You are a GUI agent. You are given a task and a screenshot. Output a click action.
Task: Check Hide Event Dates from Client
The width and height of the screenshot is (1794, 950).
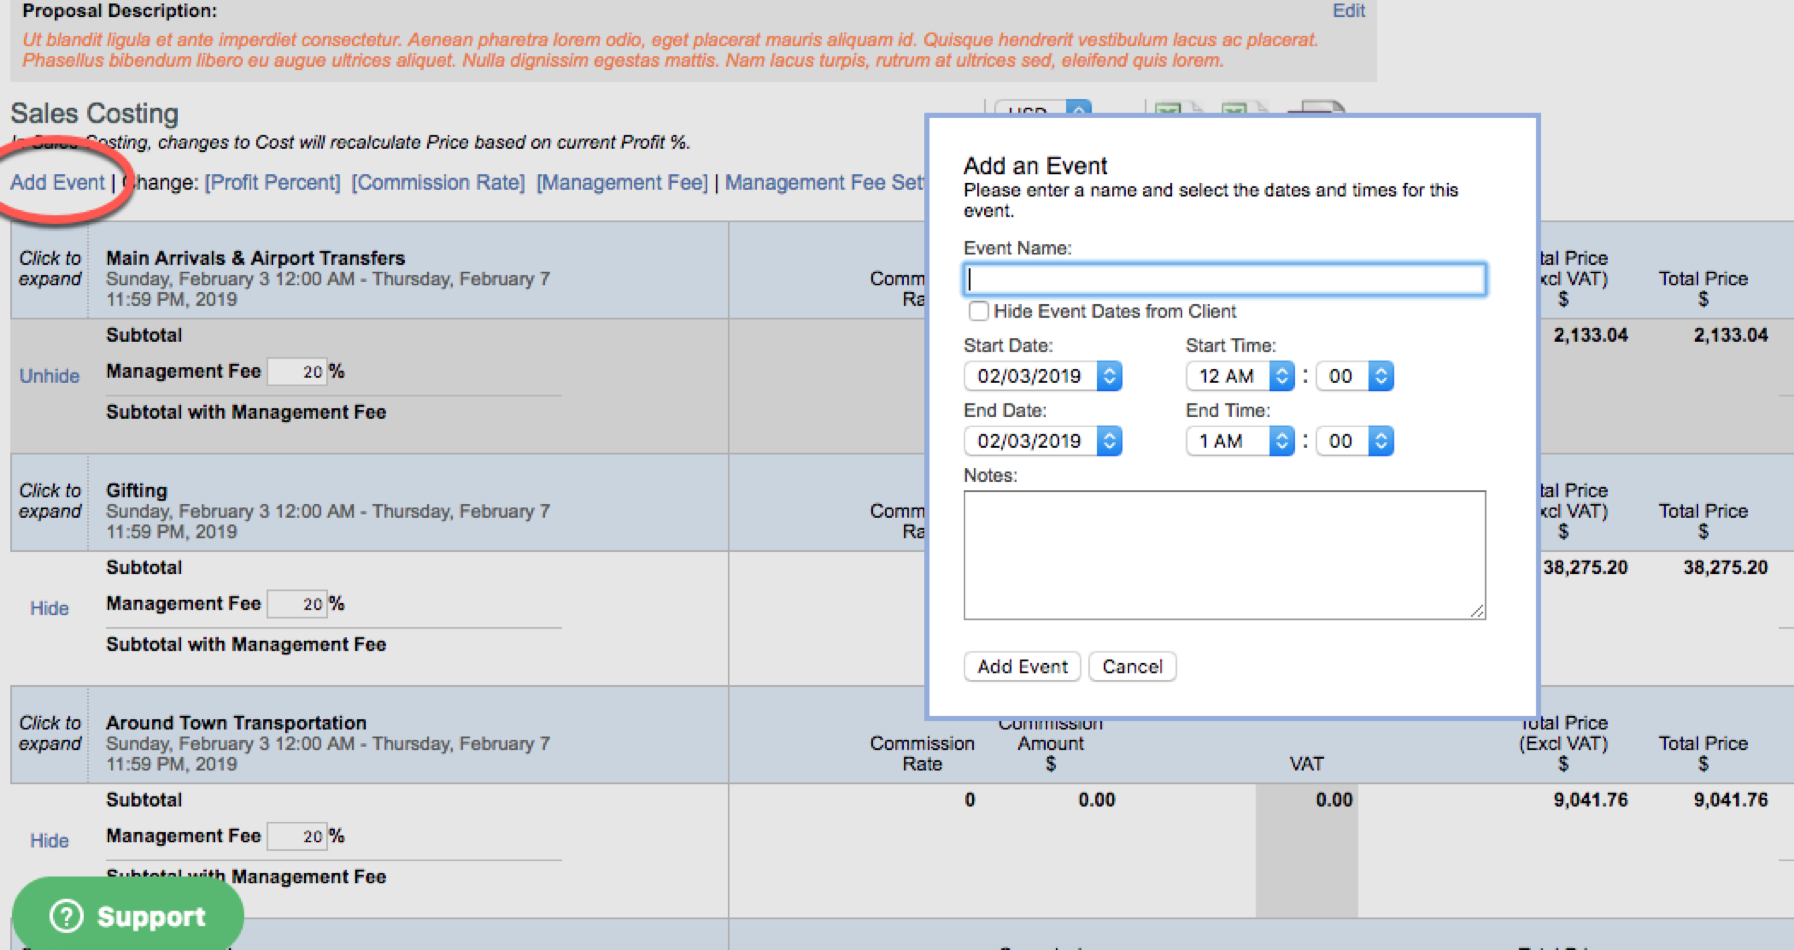(978, 311)
